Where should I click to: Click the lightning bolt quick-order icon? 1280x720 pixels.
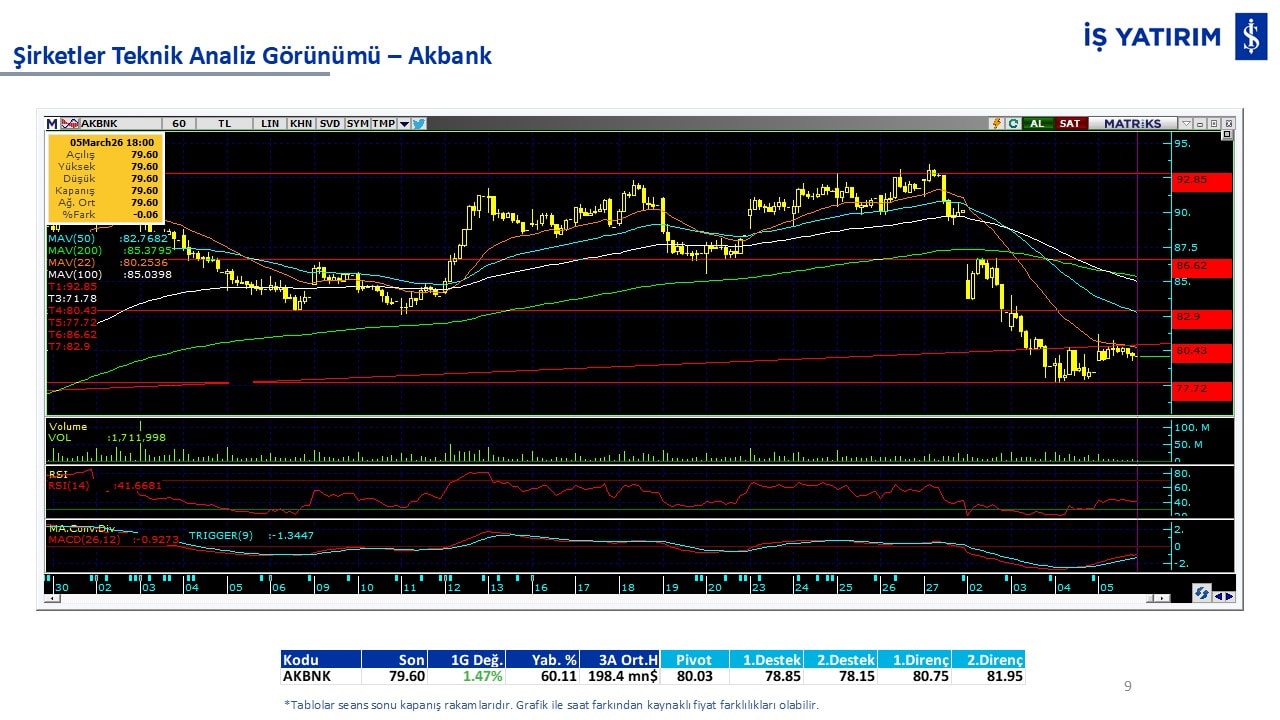(x=996, y=124)
